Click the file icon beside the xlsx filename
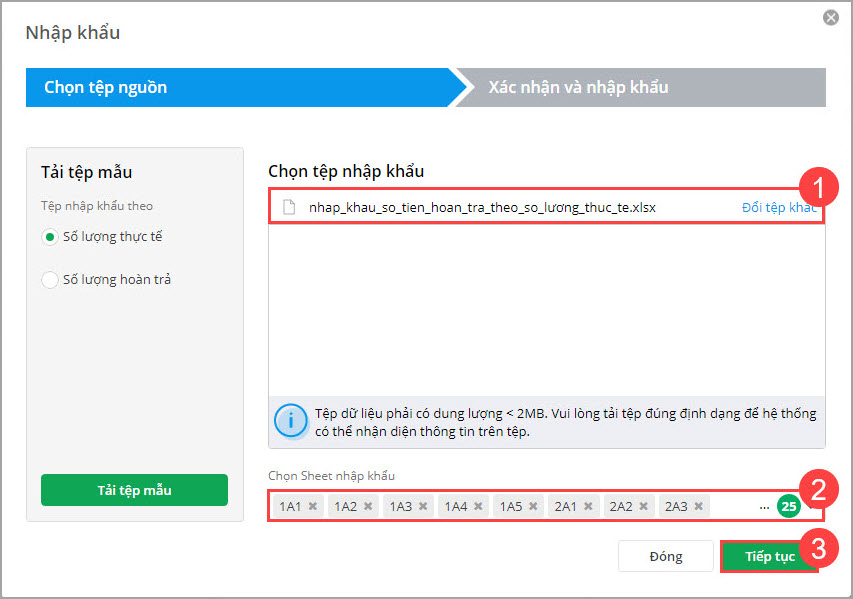Screen dimensions: 853x599 (x=290, y=208)
